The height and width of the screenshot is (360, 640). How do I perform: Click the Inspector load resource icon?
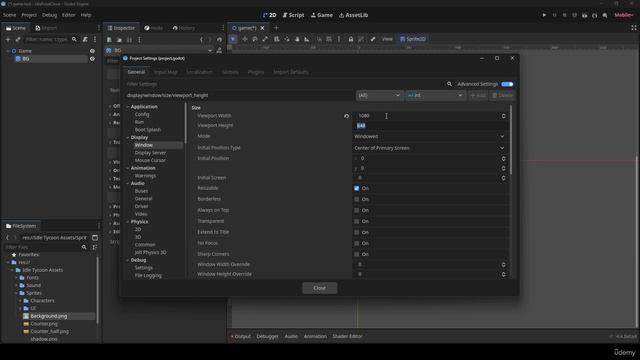(119, 40)
